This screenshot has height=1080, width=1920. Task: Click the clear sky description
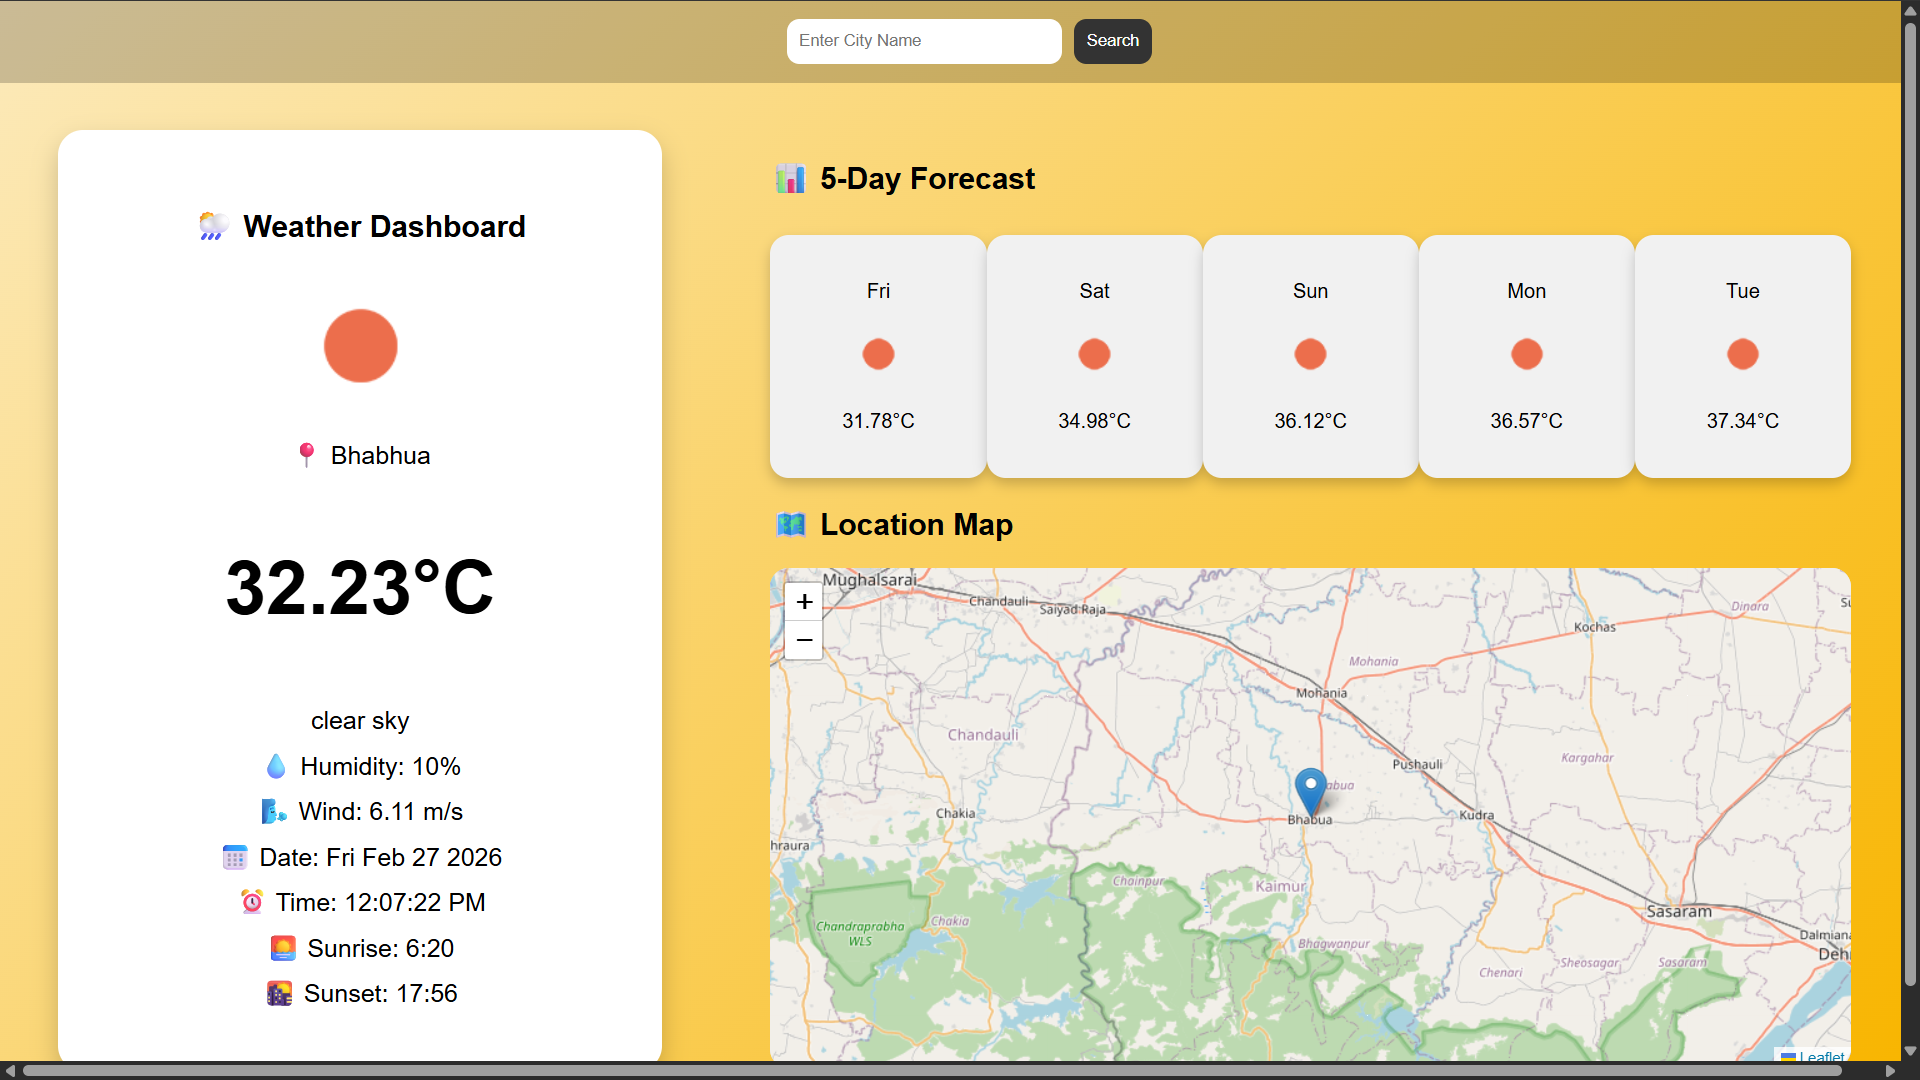pyautogui.click(x=360, y=721)
